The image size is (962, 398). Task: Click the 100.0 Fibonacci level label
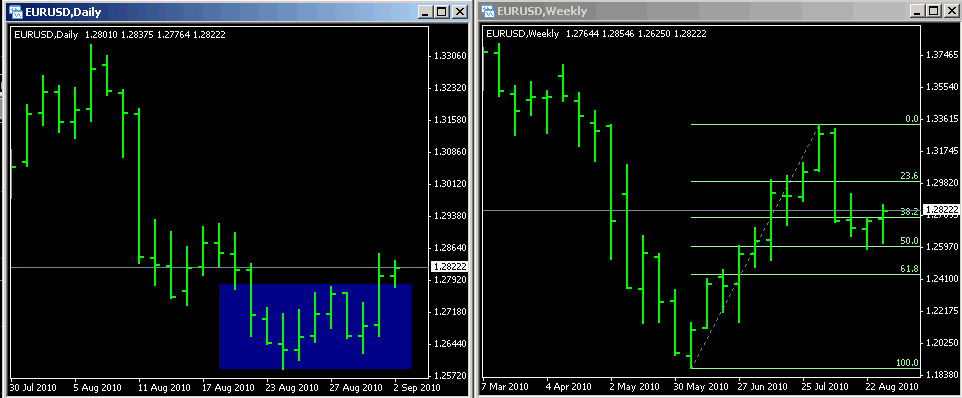point(907,363)
